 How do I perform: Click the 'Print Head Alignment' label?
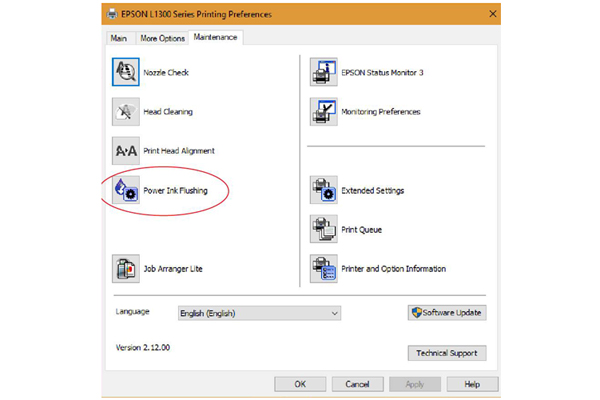tap(179, 151)
